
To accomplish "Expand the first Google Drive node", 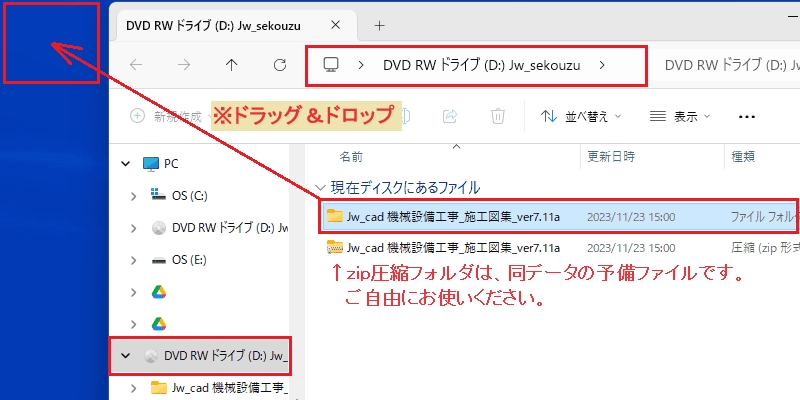I will coord(134,292).
